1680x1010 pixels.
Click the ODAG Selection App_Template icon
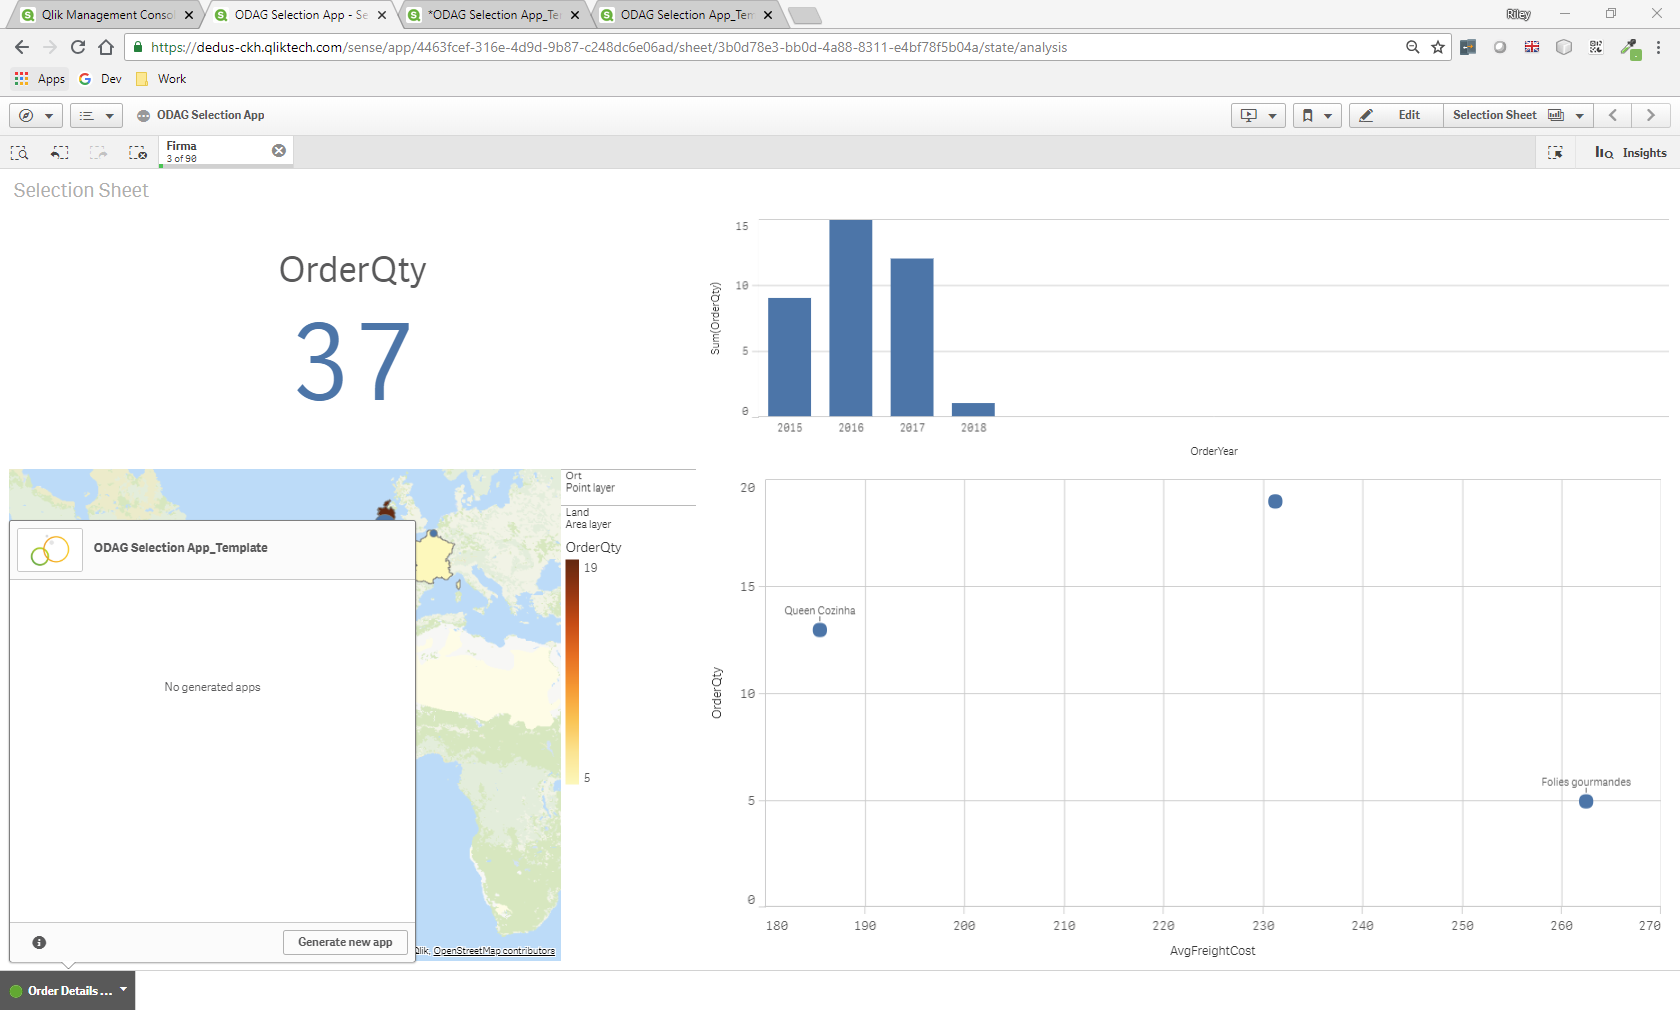50,549
